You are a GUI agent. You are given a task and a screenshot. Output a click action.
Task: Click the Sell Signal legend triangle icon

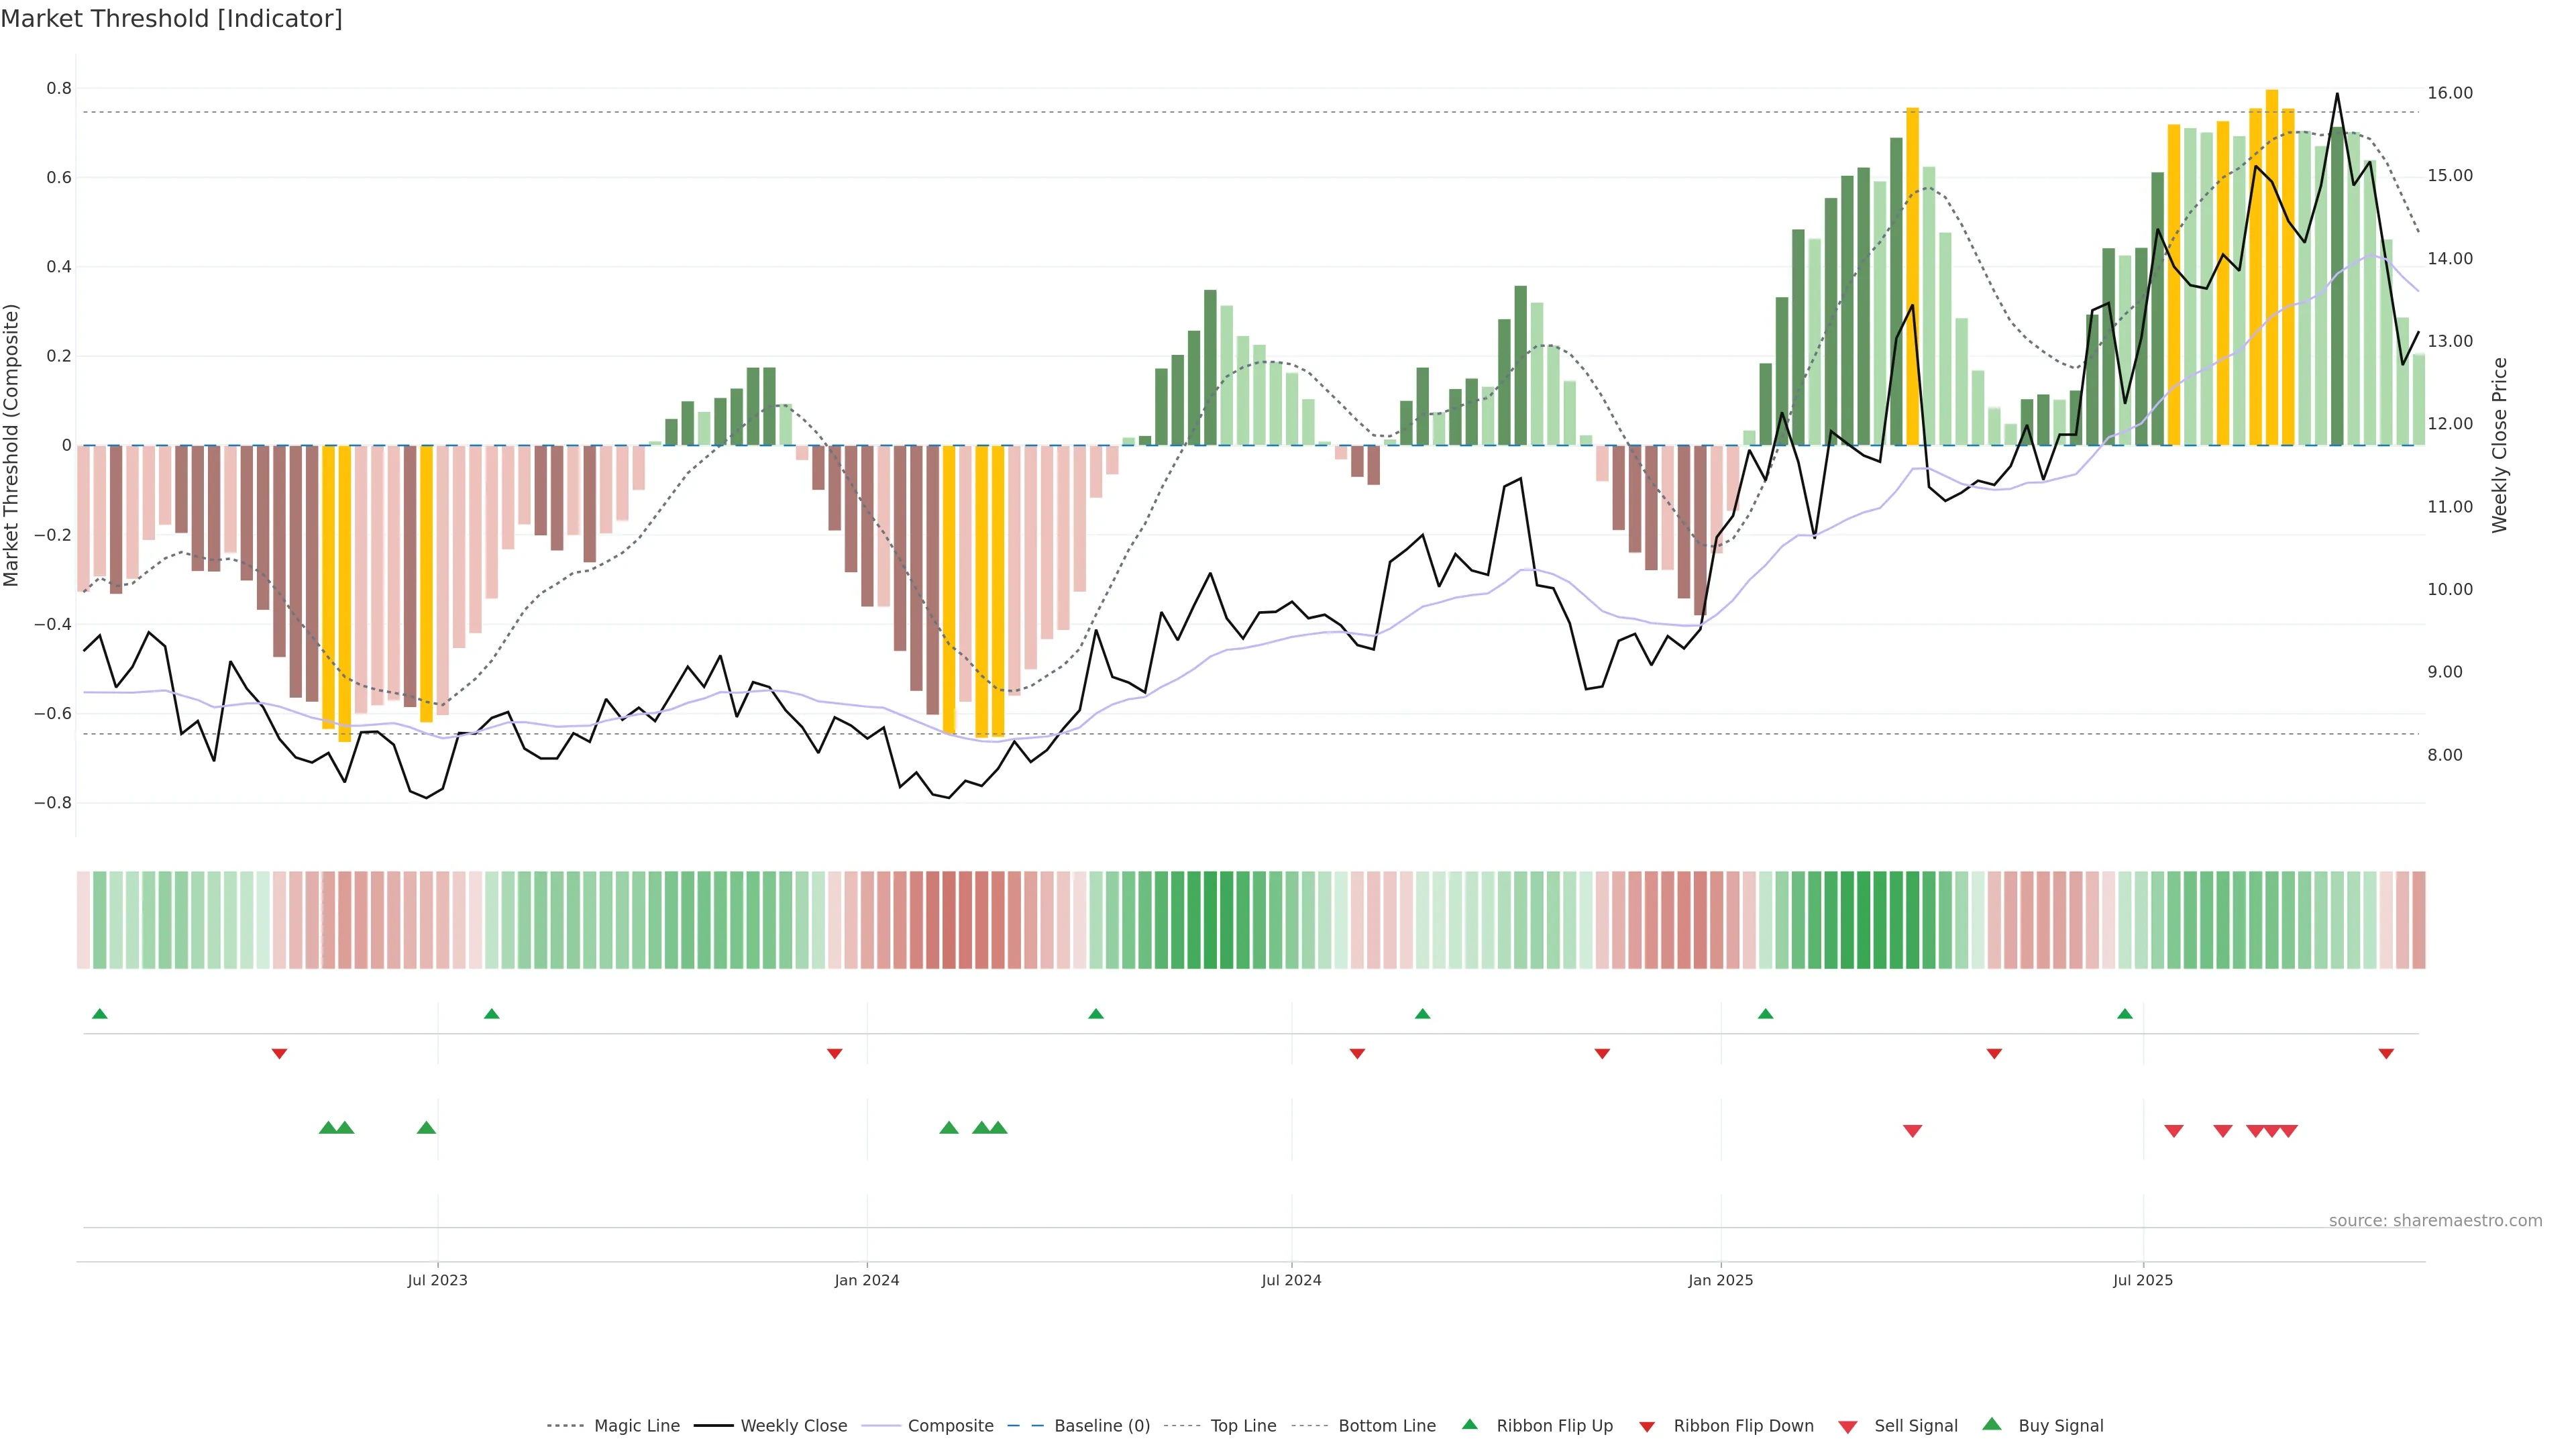(1847, 1427)
